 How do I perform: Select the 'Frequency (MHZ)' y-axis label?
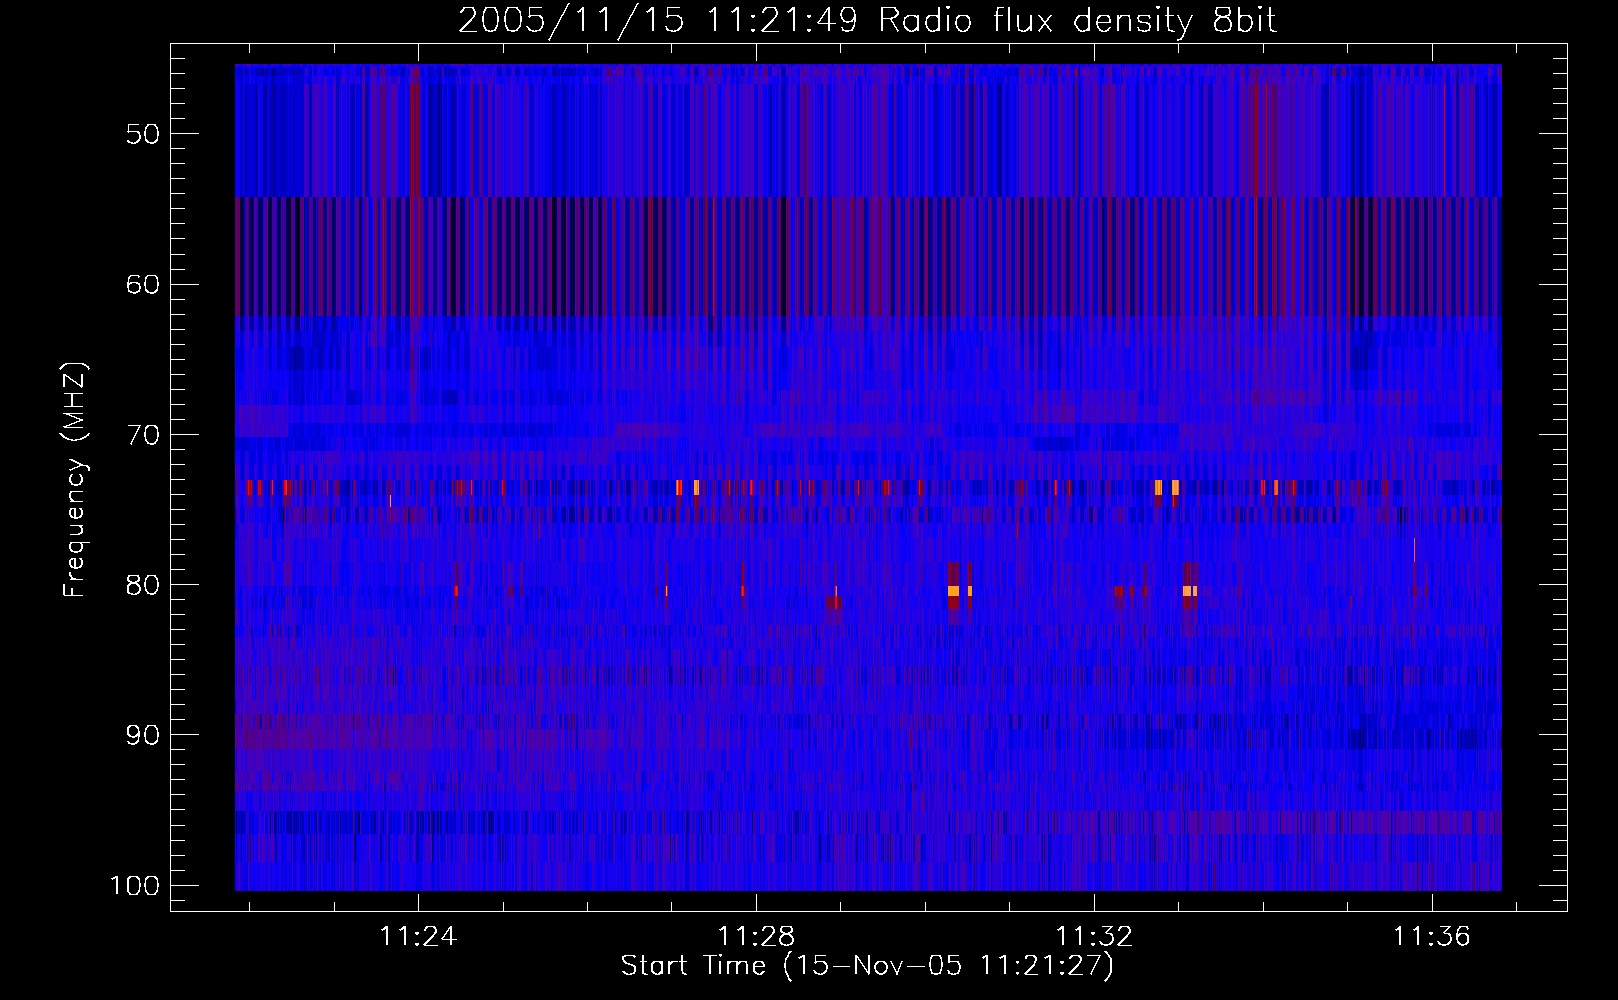coord(75,479)
